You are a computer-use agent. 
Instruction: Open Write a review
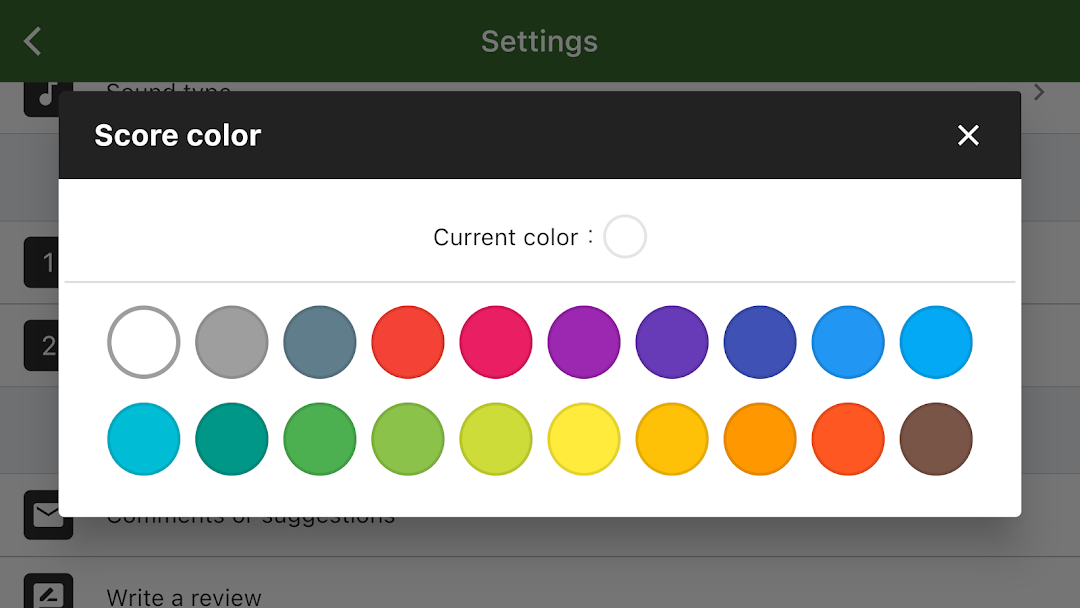click(184, 597)
